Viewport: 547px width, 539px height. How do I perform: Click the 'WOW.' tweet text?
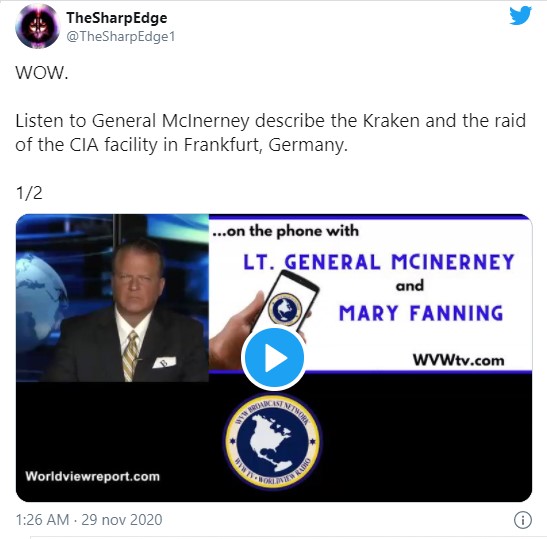coord(42,73)
